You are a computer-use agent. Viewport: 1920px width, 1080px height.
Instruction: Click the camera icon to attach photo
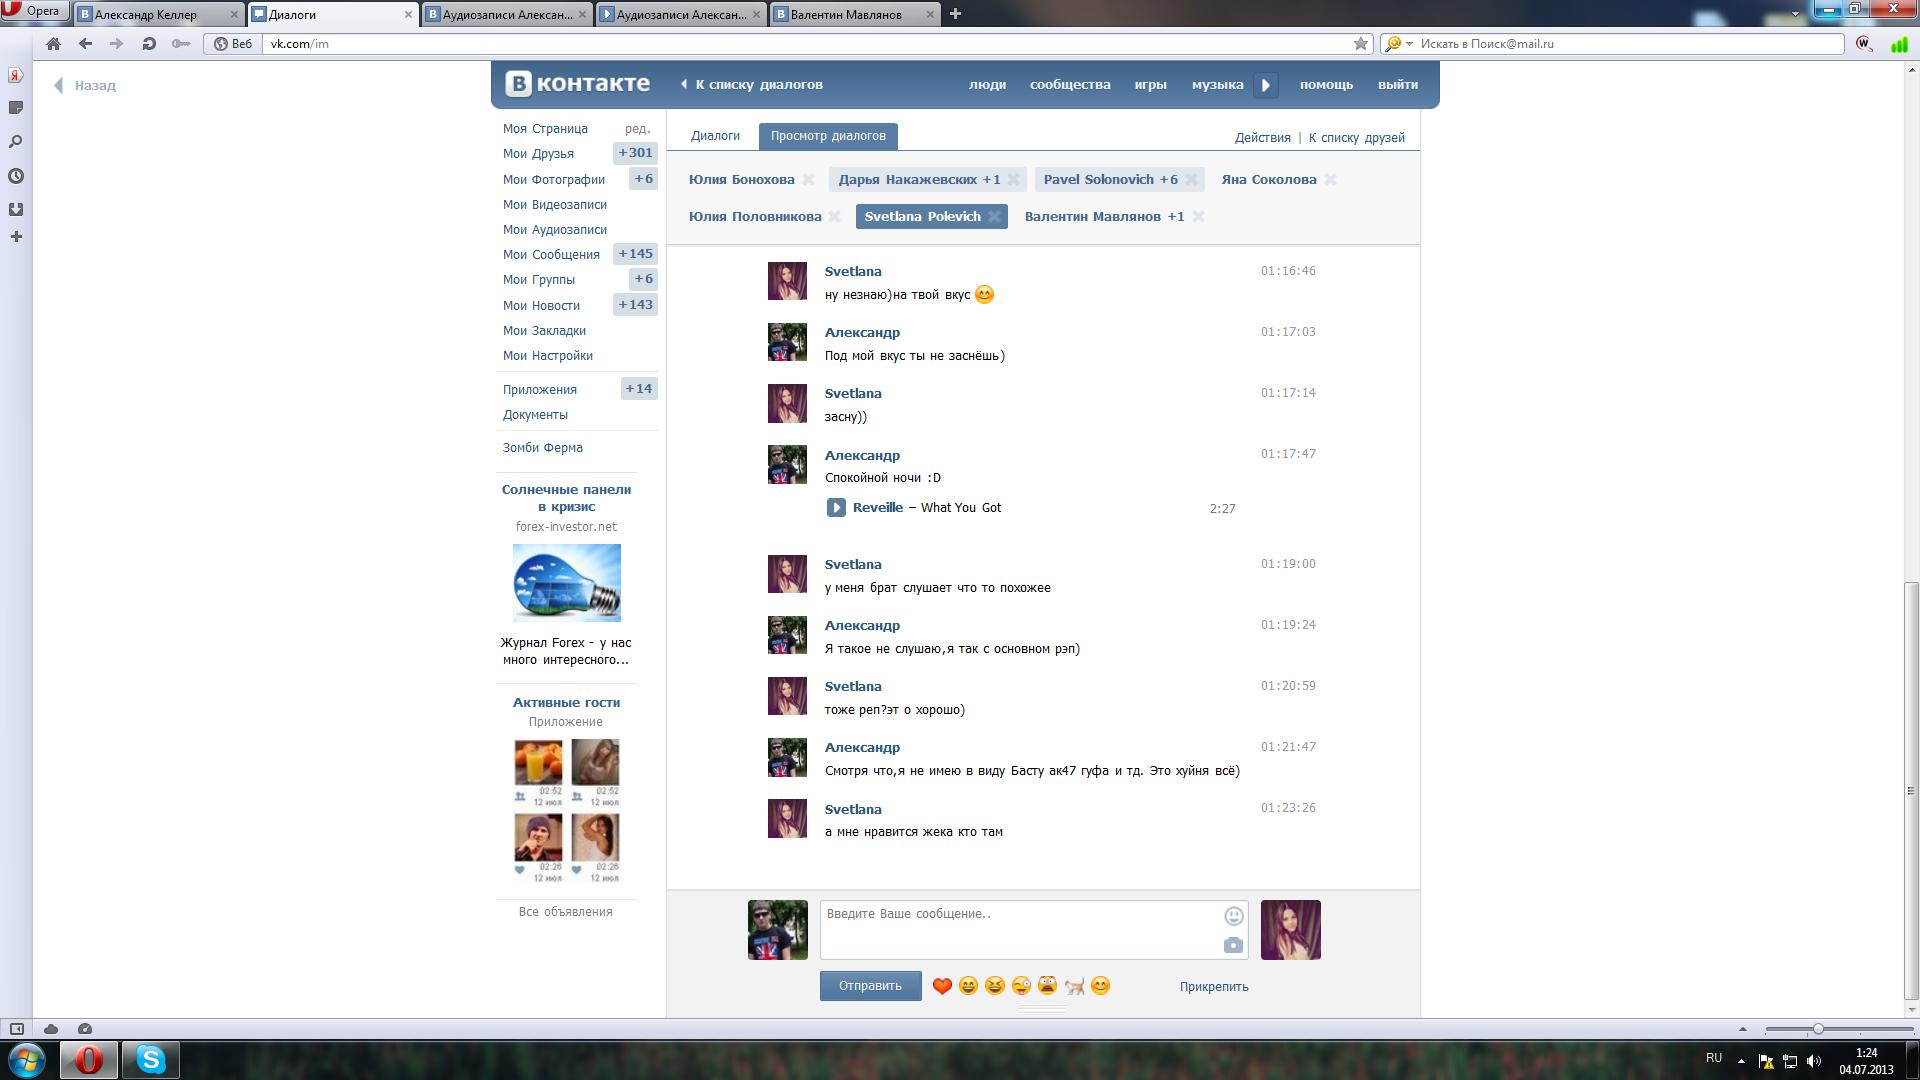click(1234, 945)
